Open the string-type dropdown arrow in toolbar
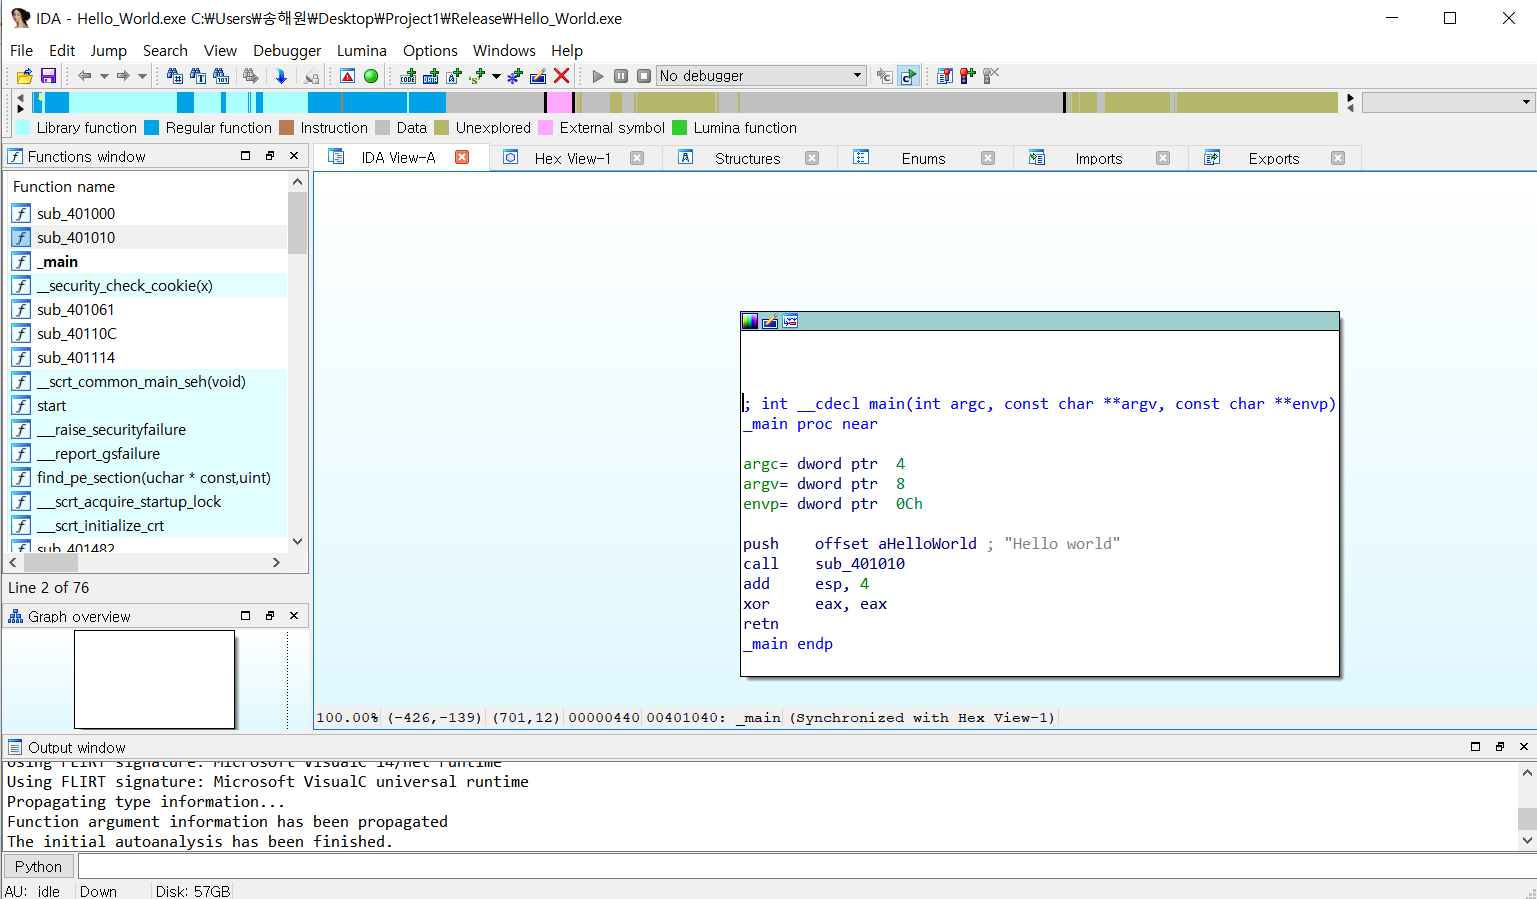 [x=496, y=76]
